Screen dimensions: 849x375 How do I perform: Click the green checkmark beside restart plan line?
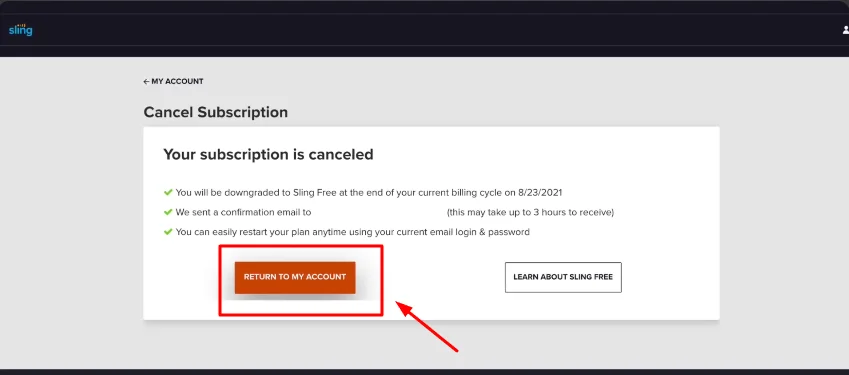coord(168,232)
